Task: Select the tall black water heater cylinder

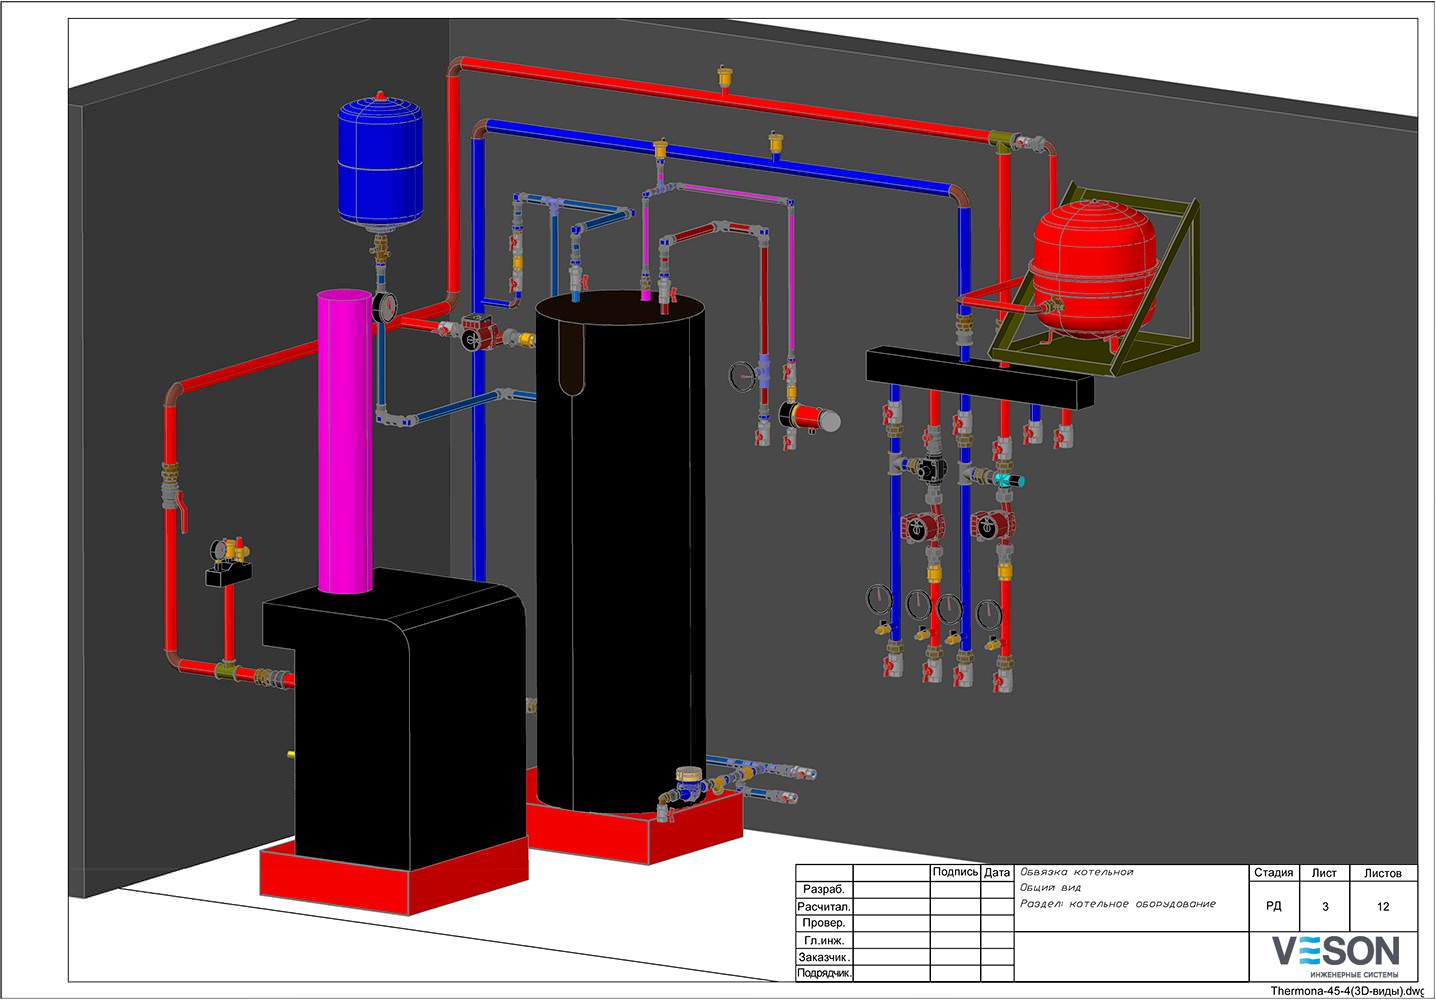Action: point(620,550)
